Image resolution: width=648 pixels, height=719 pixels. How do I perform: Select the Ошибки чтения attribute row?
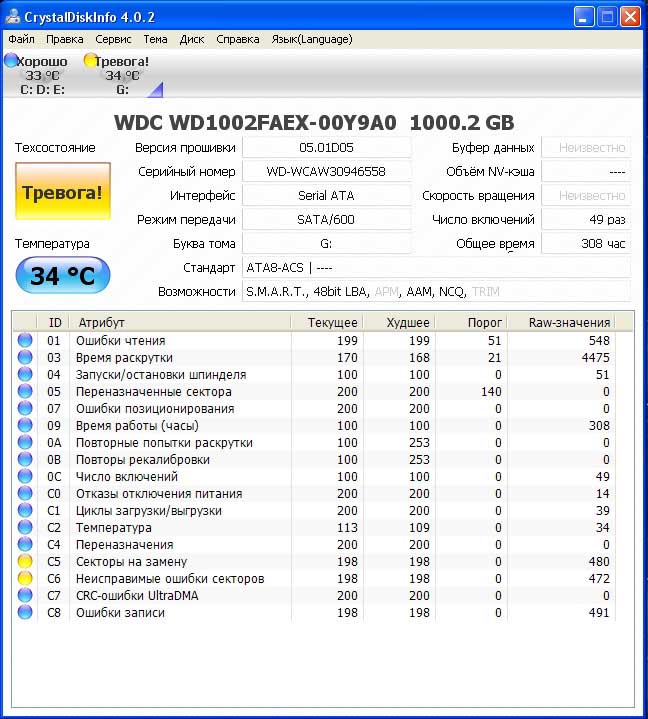314,340
